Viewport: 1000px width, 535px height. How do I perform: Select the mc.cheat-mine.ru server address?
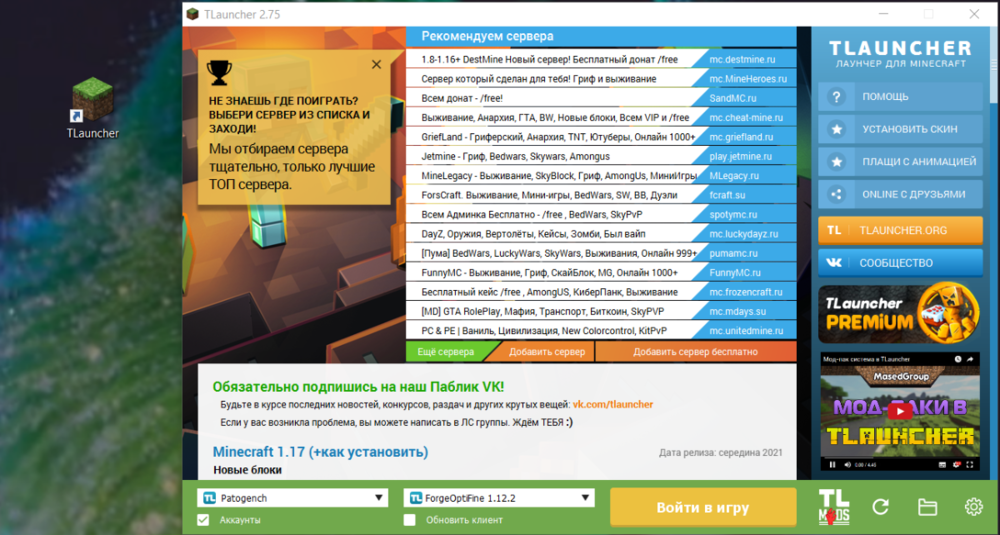coord(746,117)
